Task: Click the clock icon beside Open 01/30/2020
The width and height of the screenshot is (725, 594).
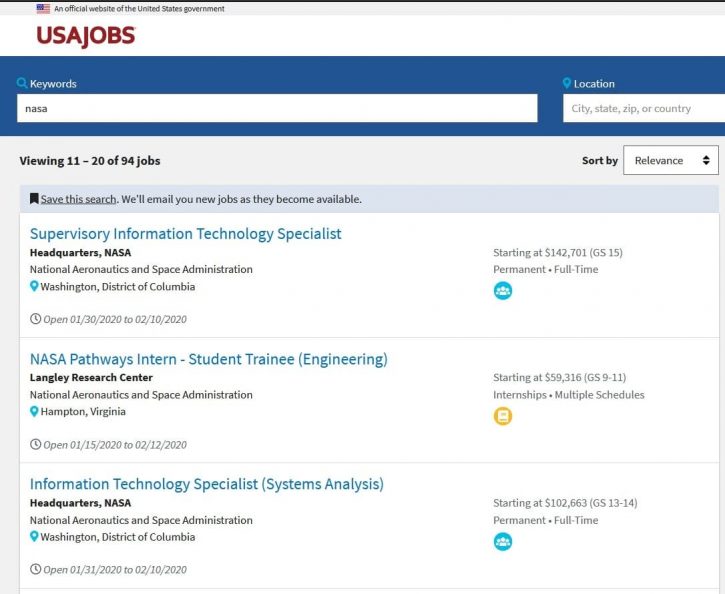Action: pos(36,319)
